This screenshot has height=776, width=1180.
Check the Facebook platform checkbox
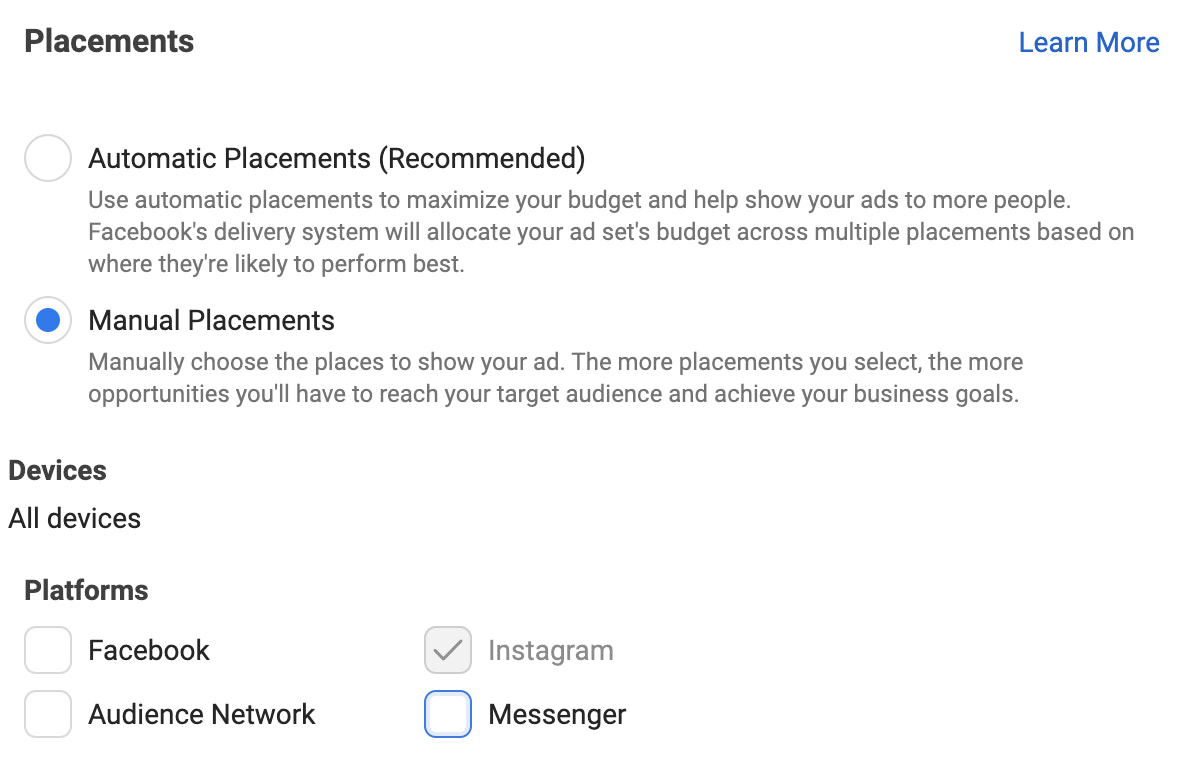pyautogui.click(x=47, y=650)
